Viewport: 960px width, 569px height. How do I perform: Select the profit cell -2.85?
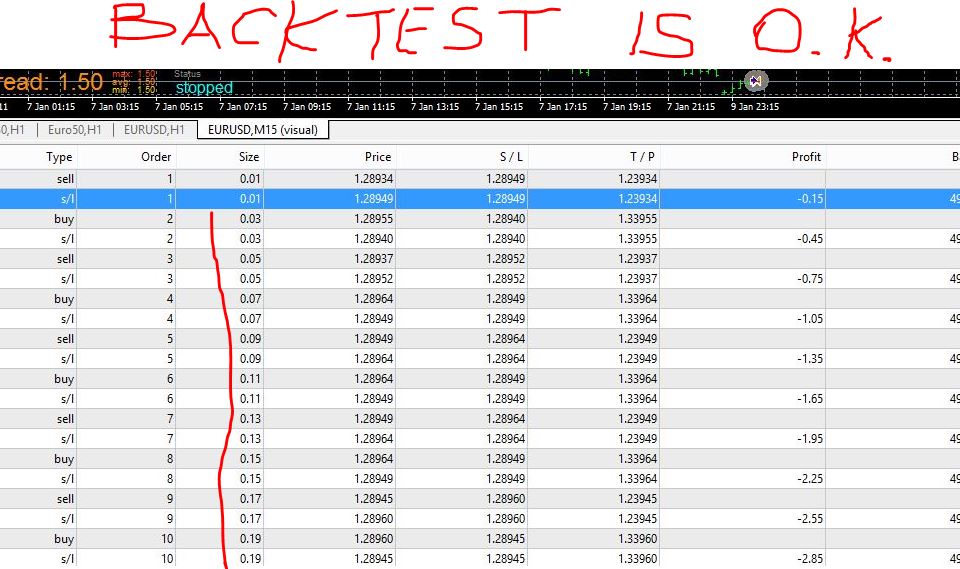click(810, 559)
